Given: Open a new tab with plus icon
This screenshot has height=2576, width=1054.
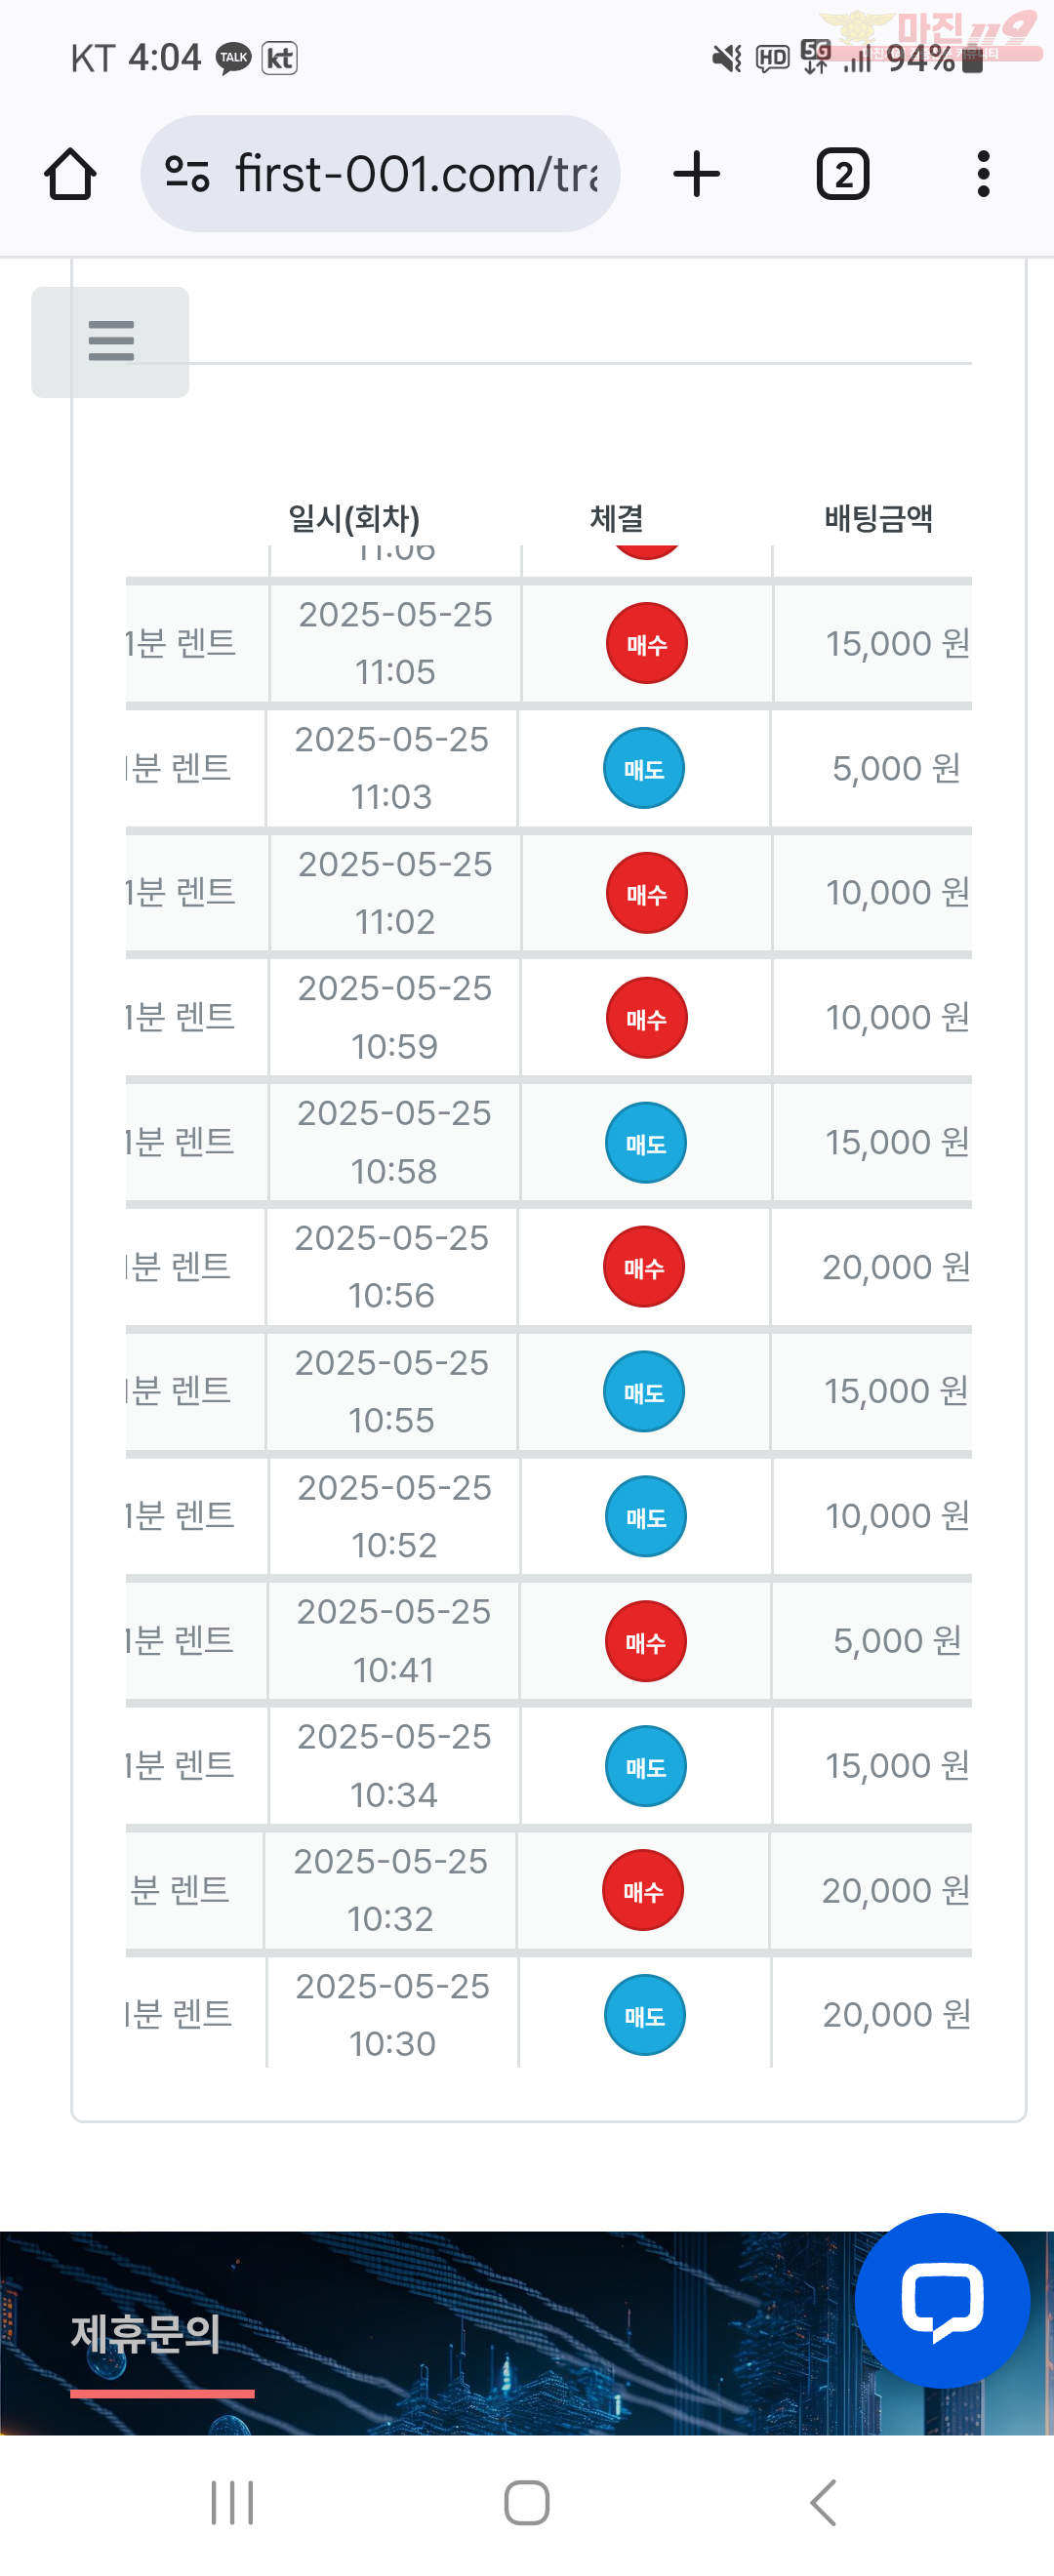Looking at the screenshot, I should click(x=697, y=174).
